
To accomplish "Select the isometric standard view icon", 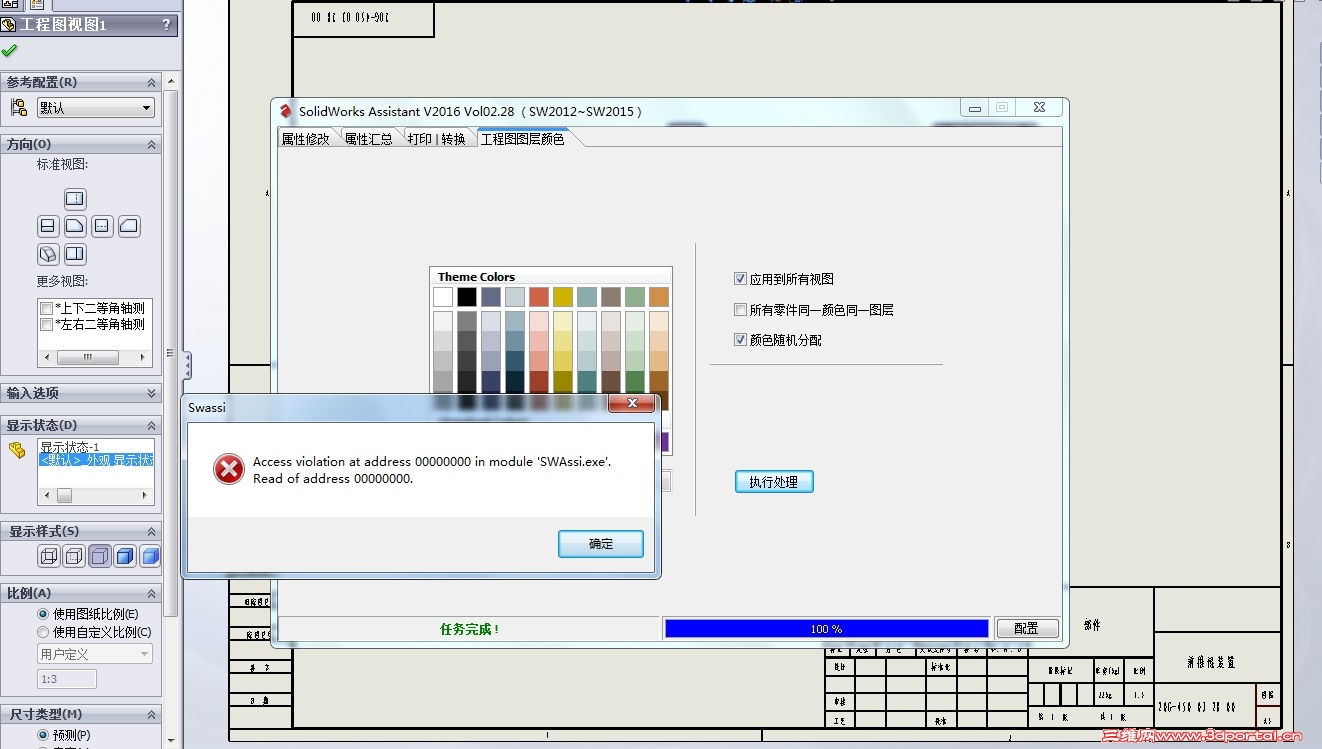I will pyautogui.click(x=48, y=254).
